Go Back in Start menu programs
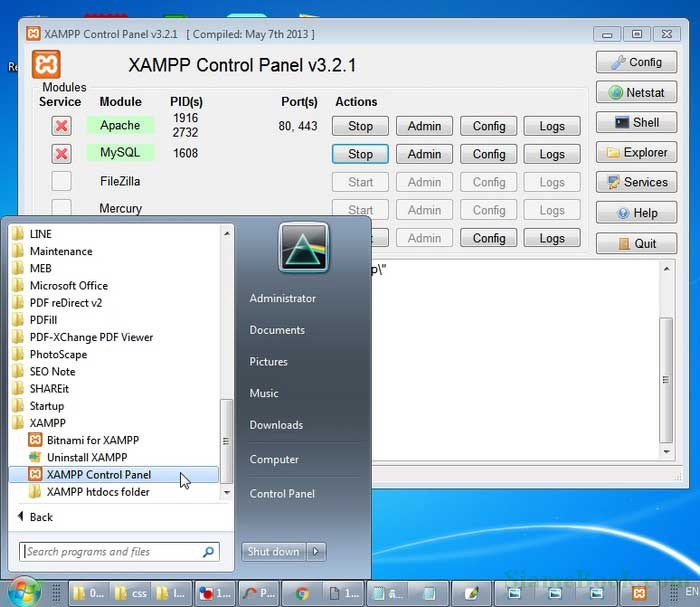The image size is (700, 607). 36,517
